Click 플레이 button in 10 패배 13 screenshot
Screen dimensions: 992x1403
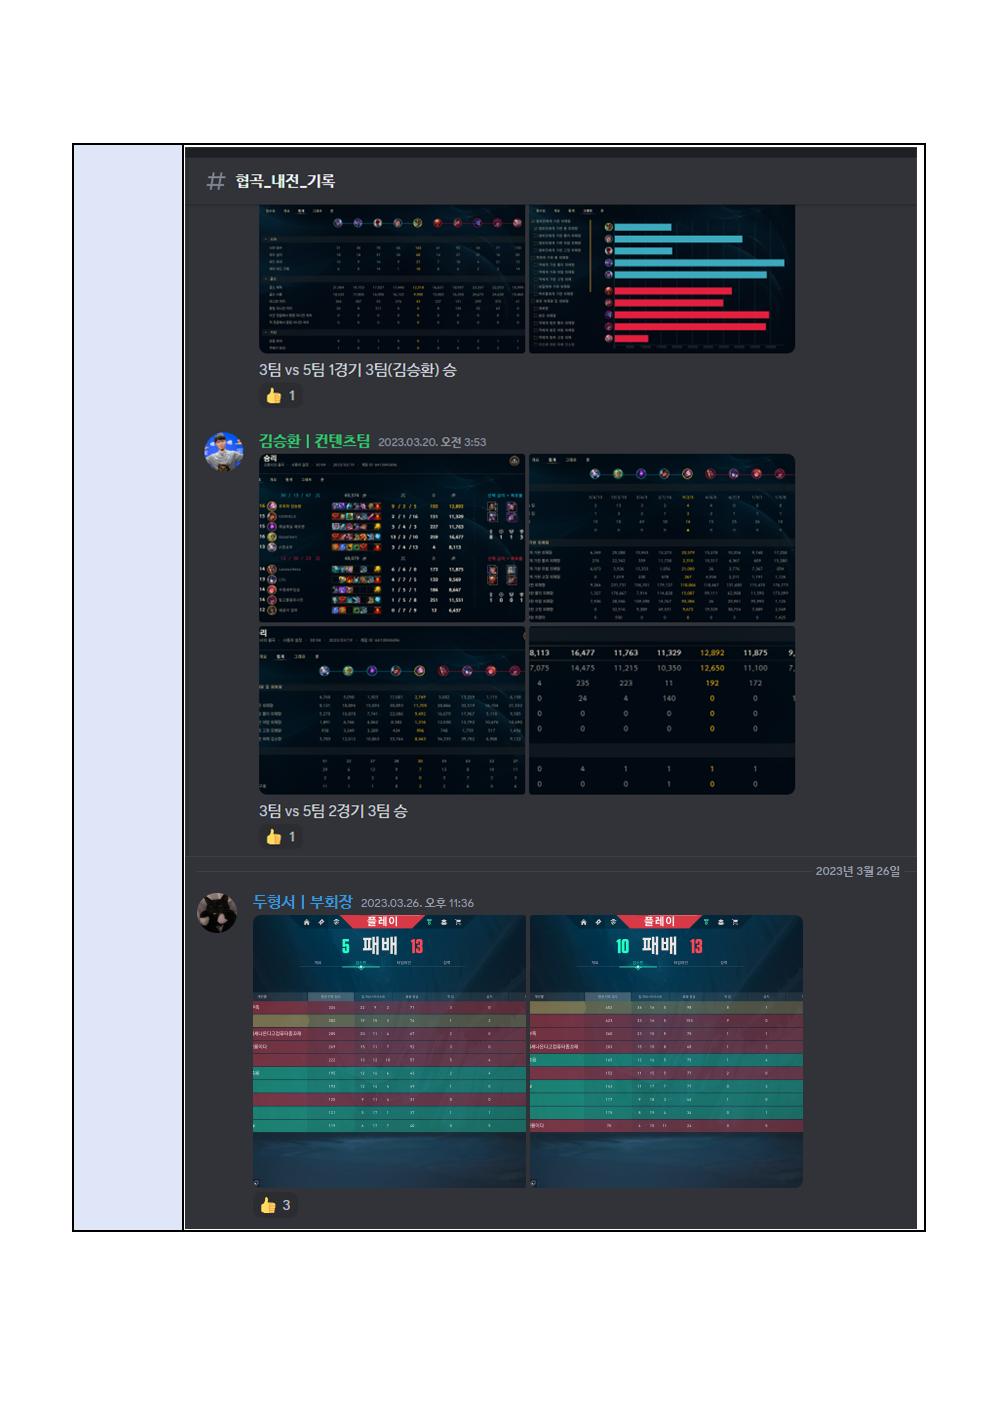659,922
